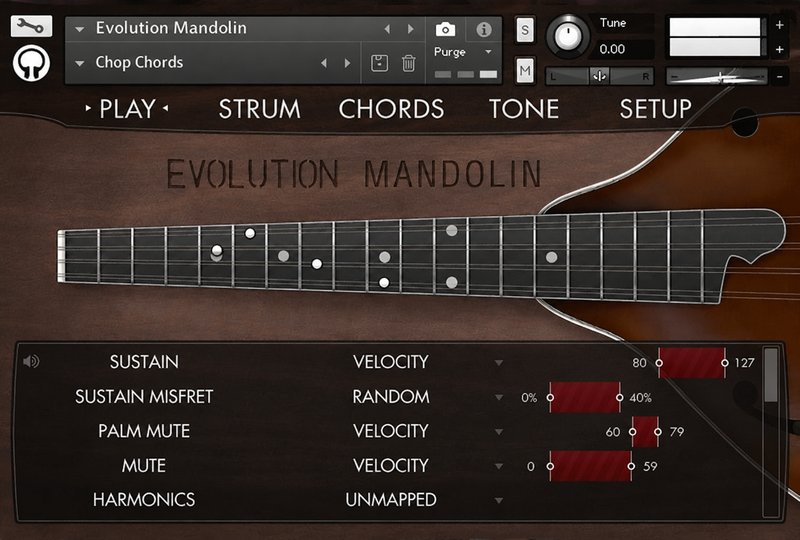
Task: Click the Orange Tree Samples logo icon
Action: pos(31,63)
